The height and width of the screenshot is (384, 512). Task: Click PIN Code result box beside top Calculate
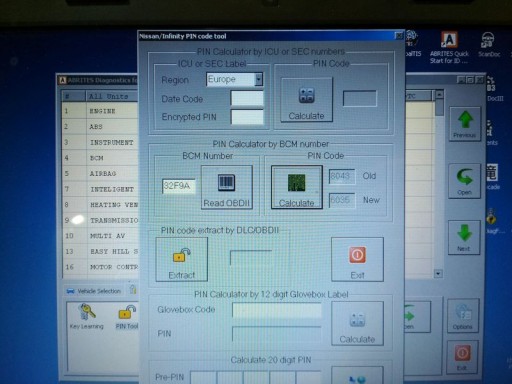[360, 98]
